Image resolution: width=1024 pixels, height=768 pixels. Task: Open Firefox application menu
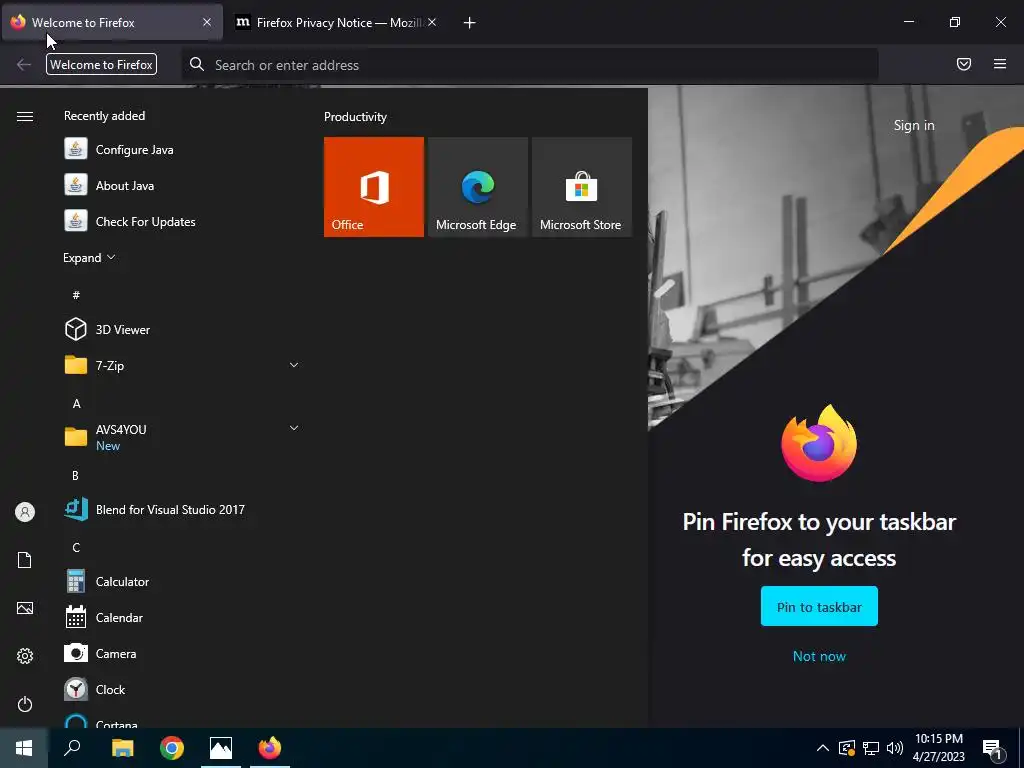[999, 64]
